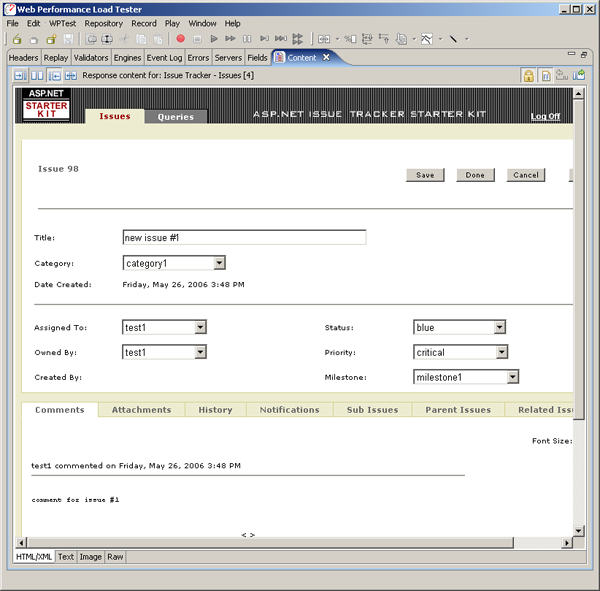Switch to the Validators tab
This screenshot has width=600, height=591.
click(91, 58)
